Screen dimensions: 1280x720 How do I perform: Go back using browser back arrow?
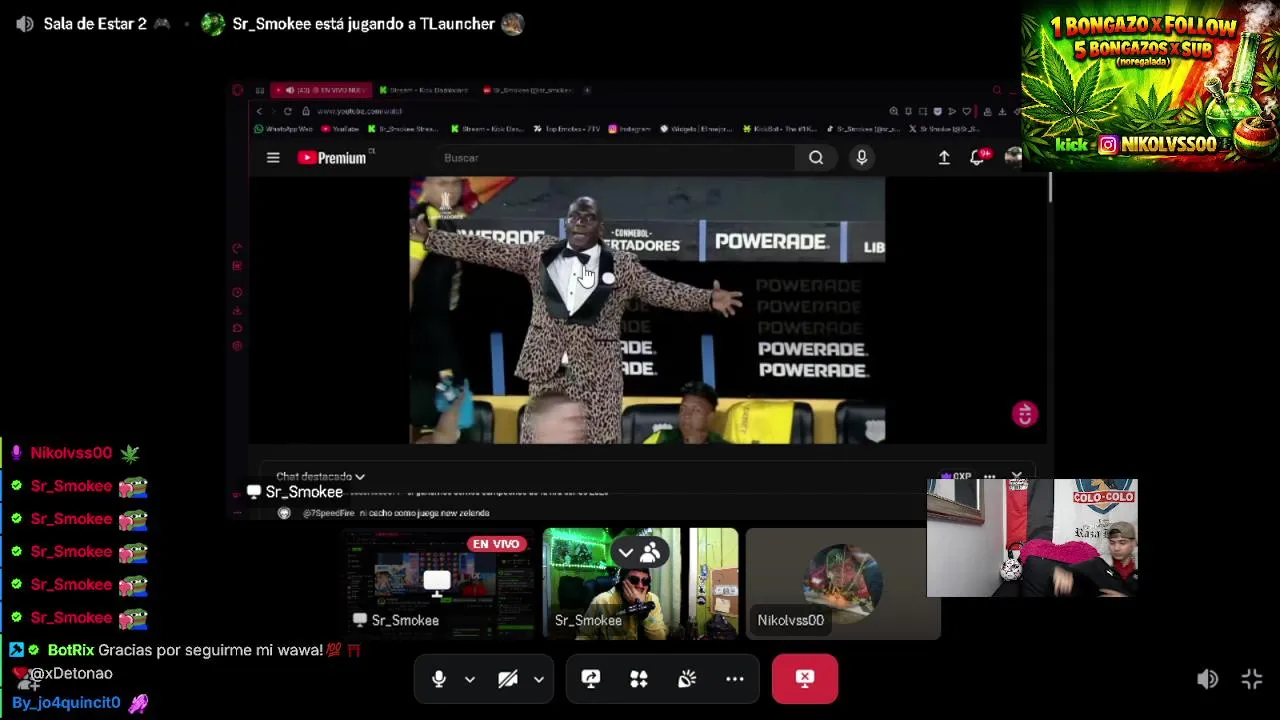pos(260,111)
